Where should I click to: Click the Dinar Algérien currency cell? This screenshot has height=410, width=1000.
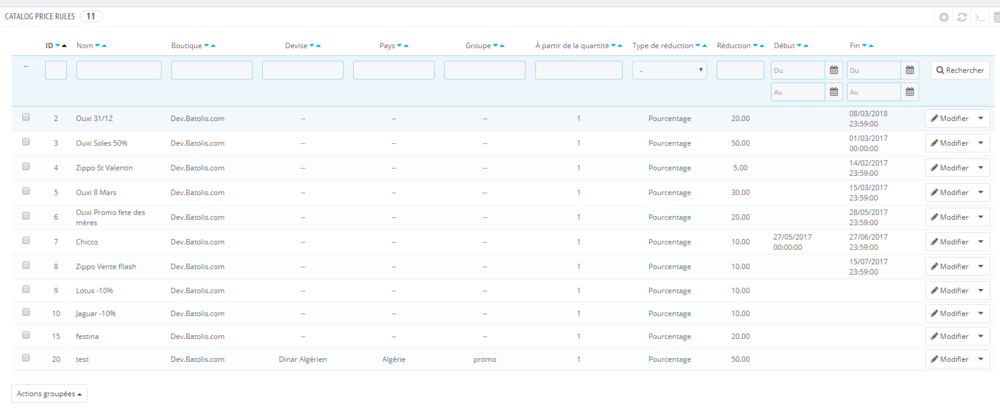pos(303,360)
